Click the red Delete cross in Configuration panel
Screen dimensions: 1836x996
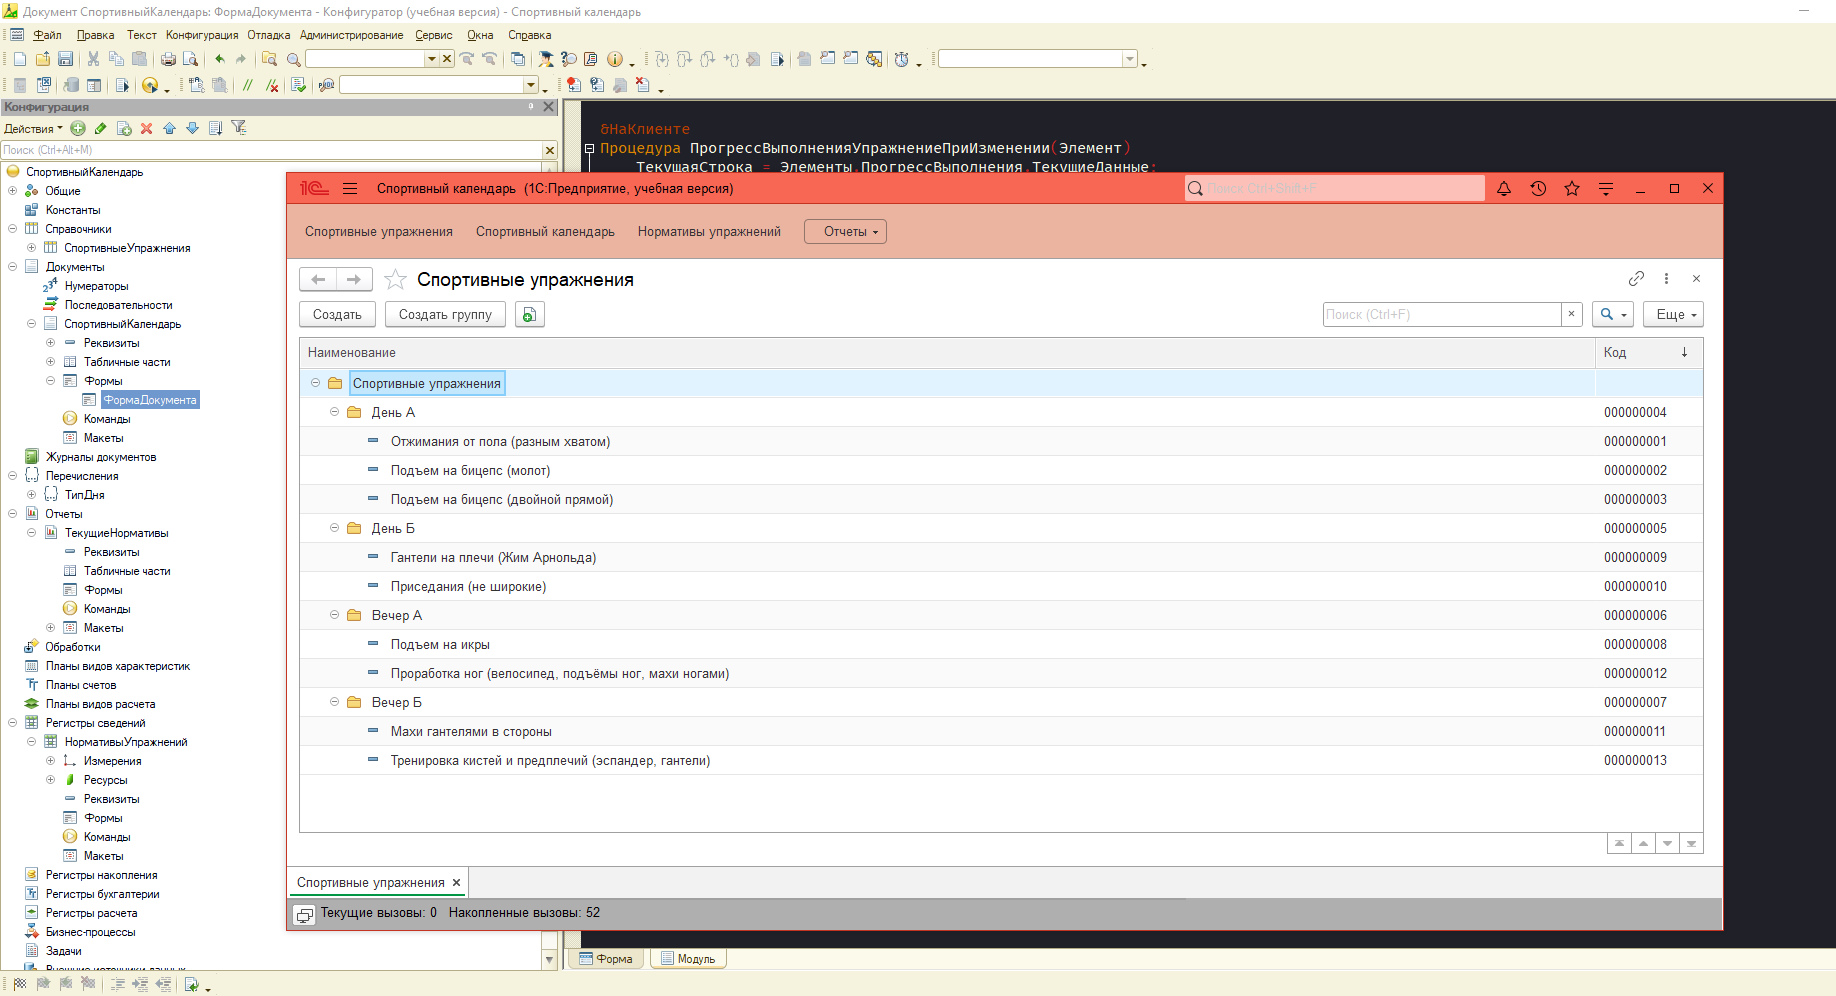point(146,128)
